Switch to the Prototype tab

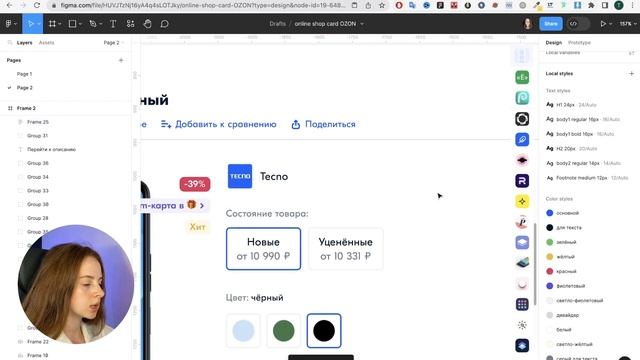pos(579,42)
